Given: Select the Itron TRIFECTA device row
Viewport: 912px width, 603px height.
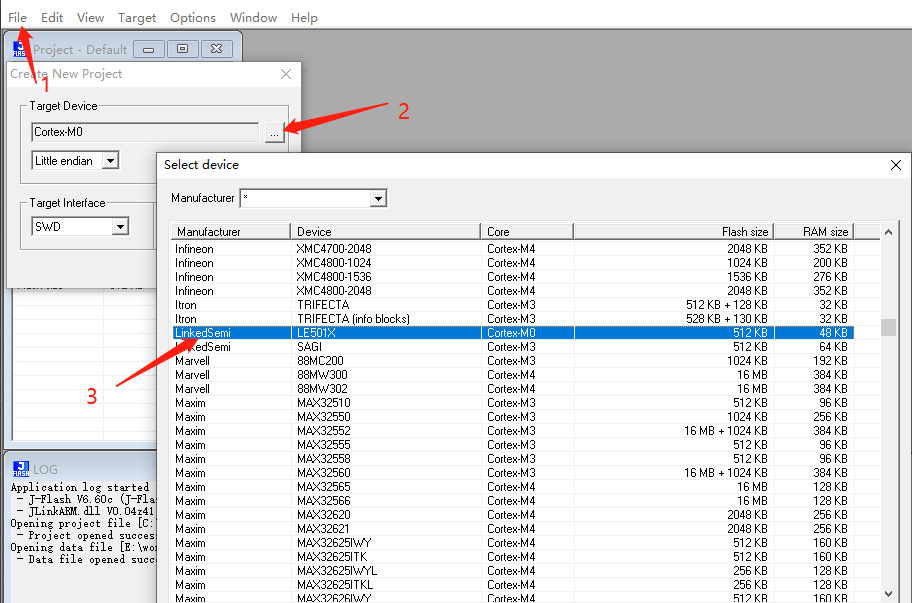Looking at the screenshot, I should [514, 305].
